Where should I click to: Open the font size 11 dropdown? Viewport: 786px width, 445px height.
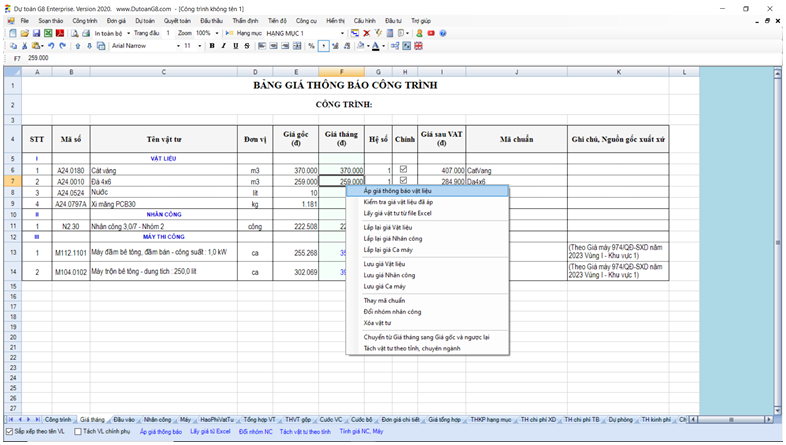(200, 46)
